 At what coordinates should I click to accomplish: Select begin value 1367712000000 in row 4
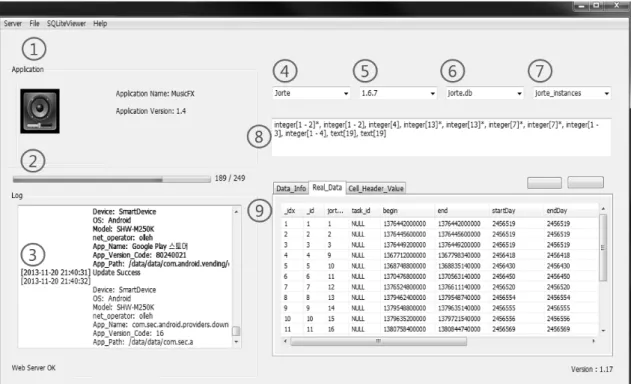[404, 255]
